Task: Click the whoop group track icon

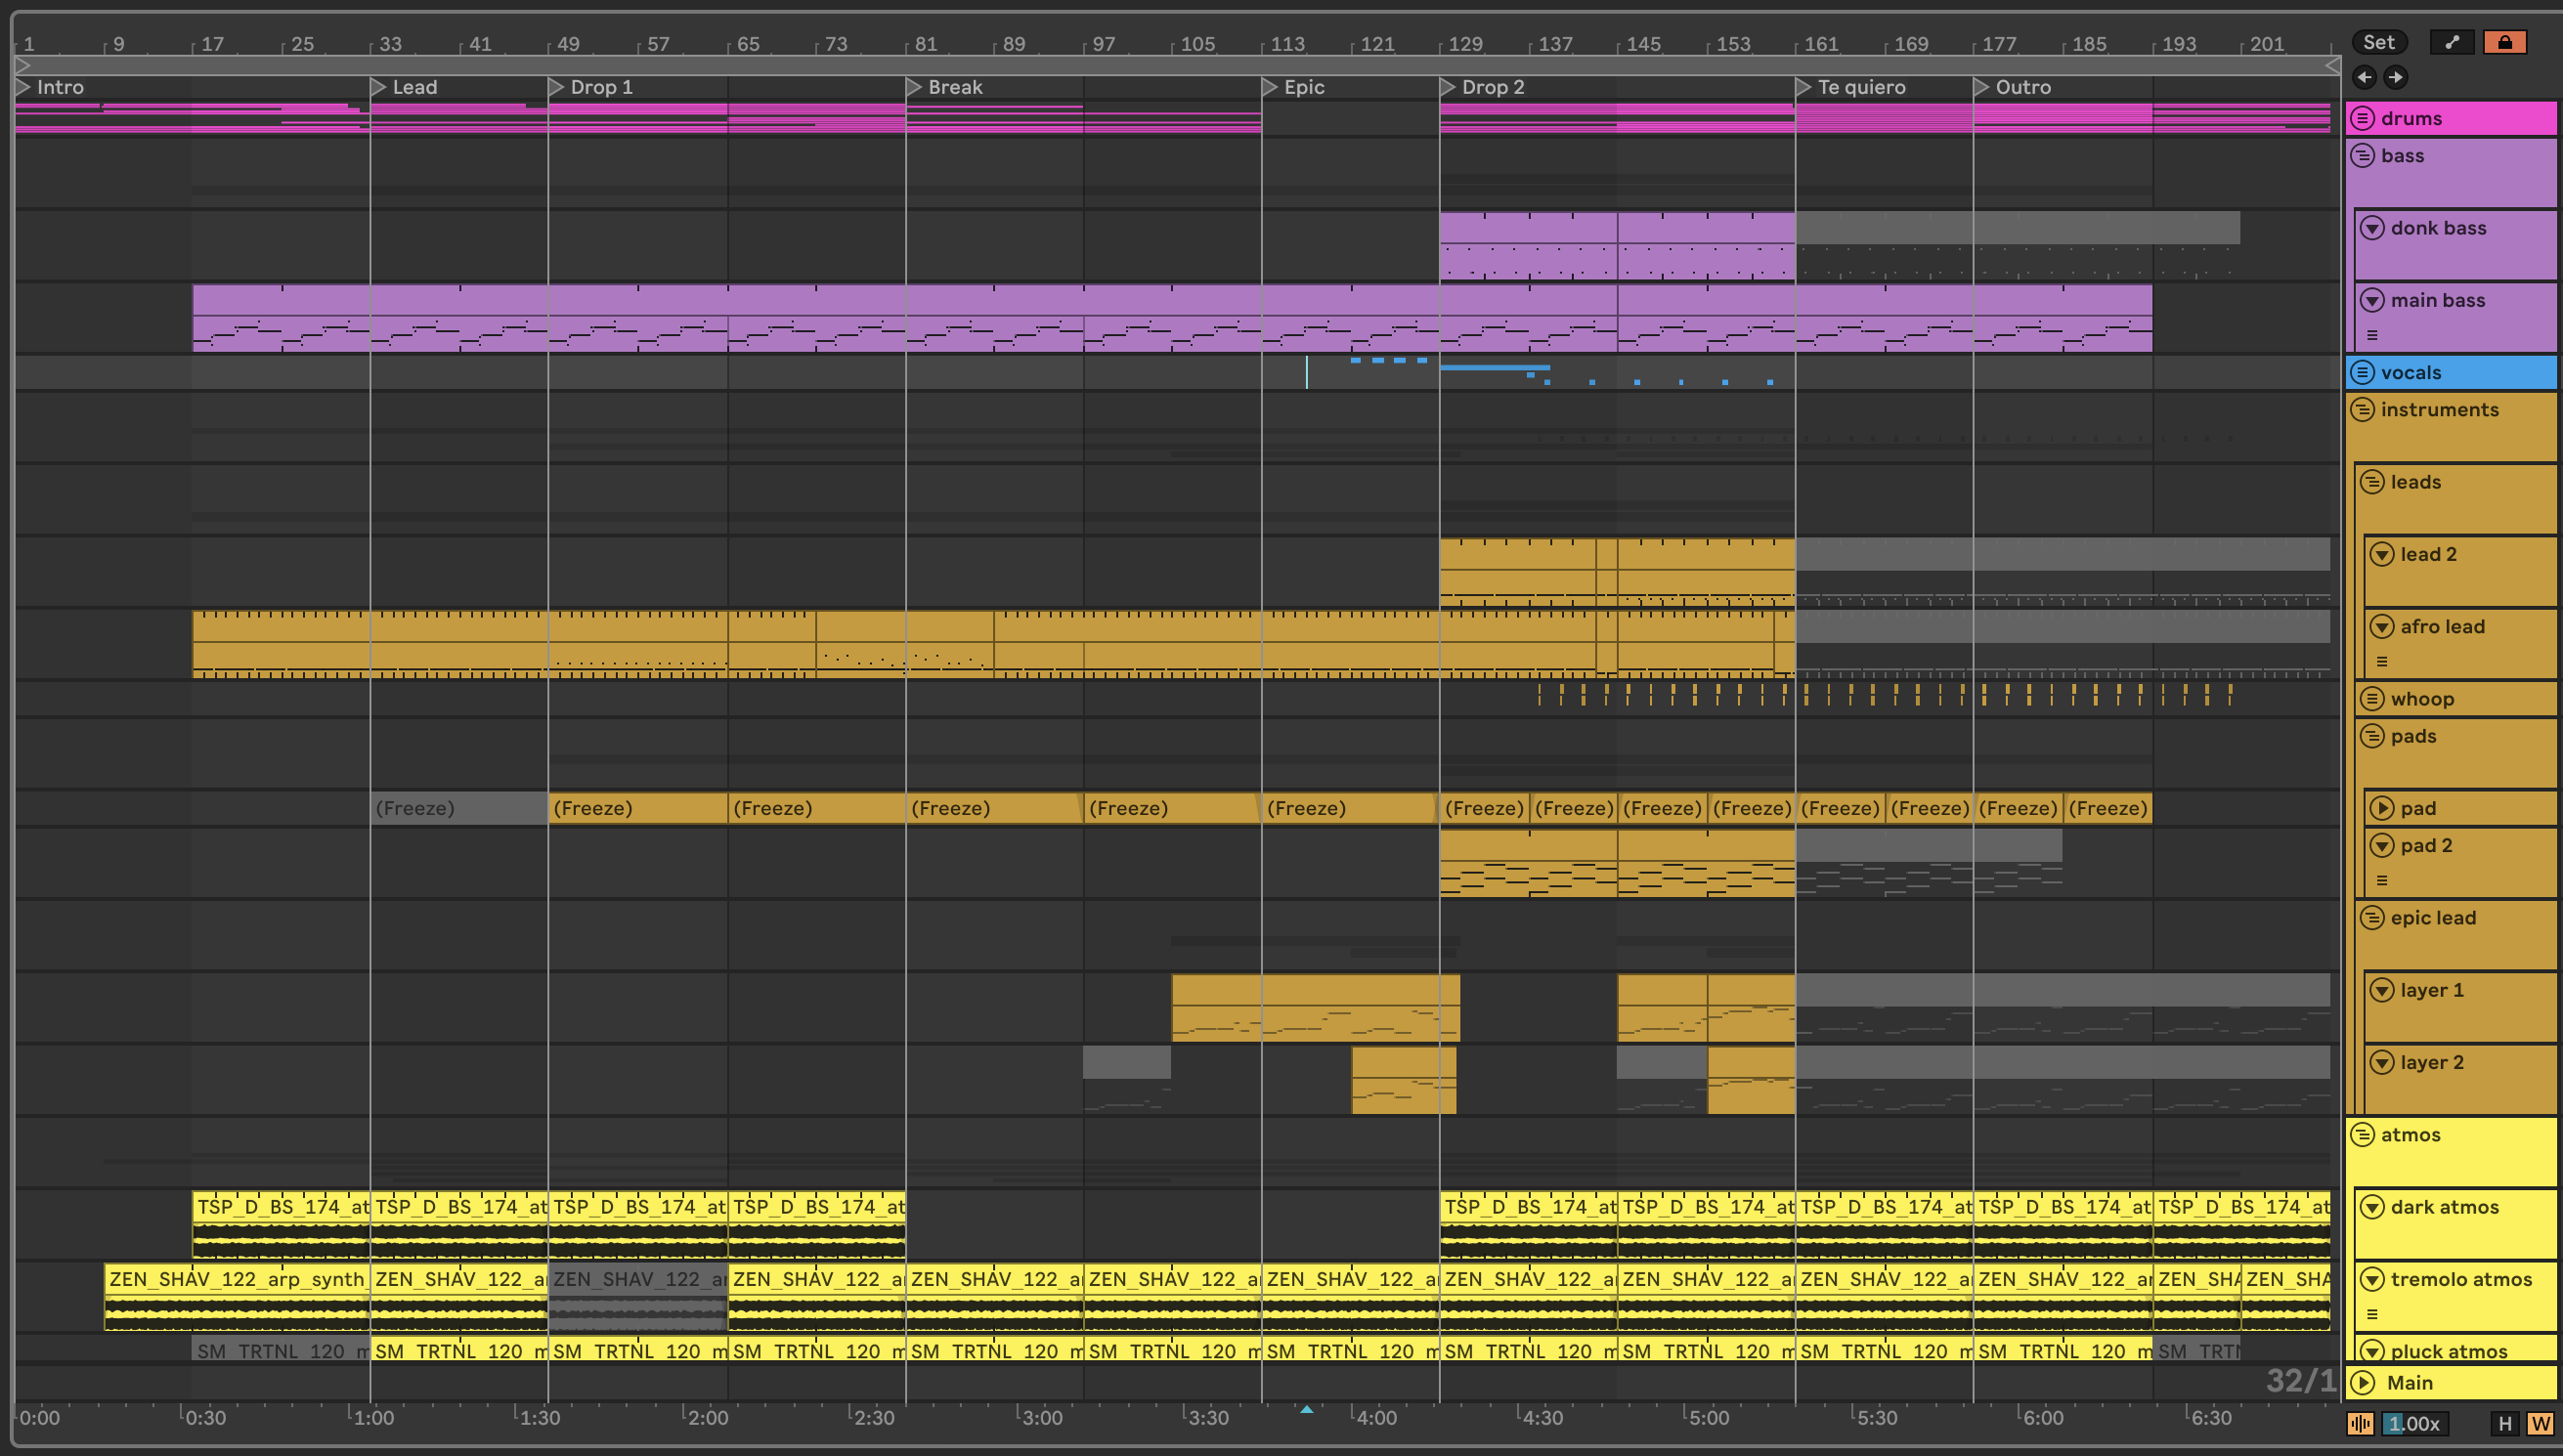Action: [x=2372, y=698]
